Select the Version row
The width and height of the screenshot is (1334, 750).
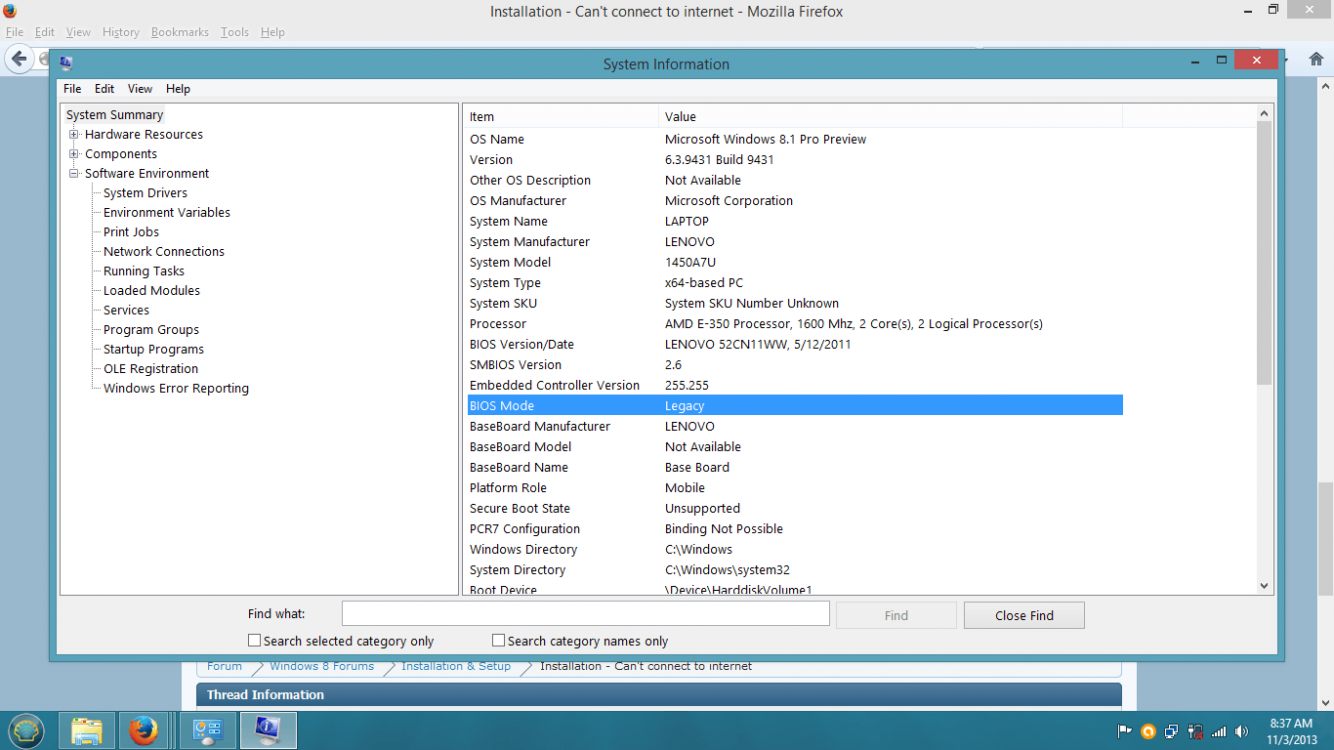point(795,159)
